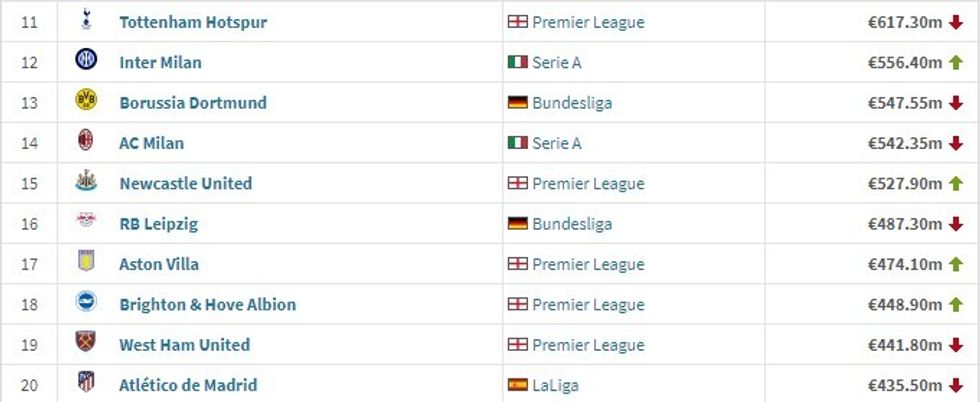Click the Brighton & Hove Albion crest

point(86,303)
